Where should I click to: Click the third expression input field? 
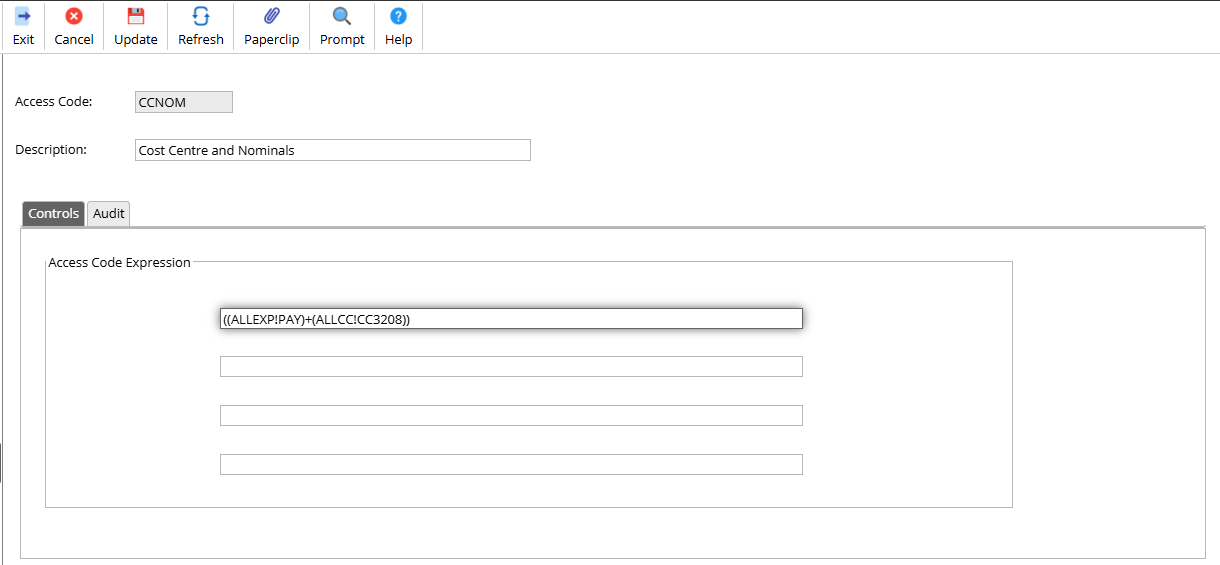511,415
